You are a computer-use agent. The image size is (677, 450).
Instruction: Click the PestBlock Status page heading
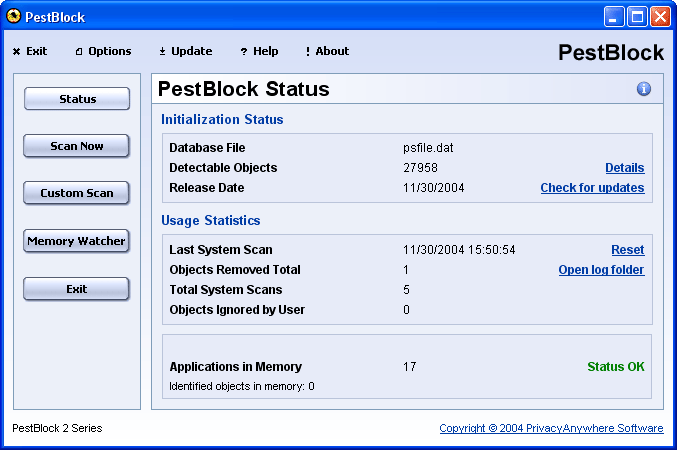tap(244, 89)
